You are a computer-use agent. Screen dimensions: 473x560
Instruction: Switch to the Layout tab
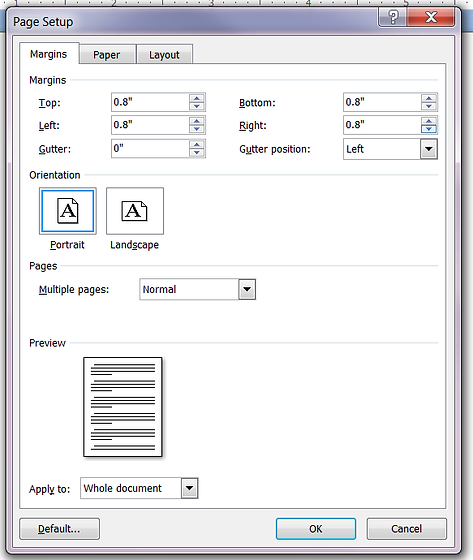point(164,55)
